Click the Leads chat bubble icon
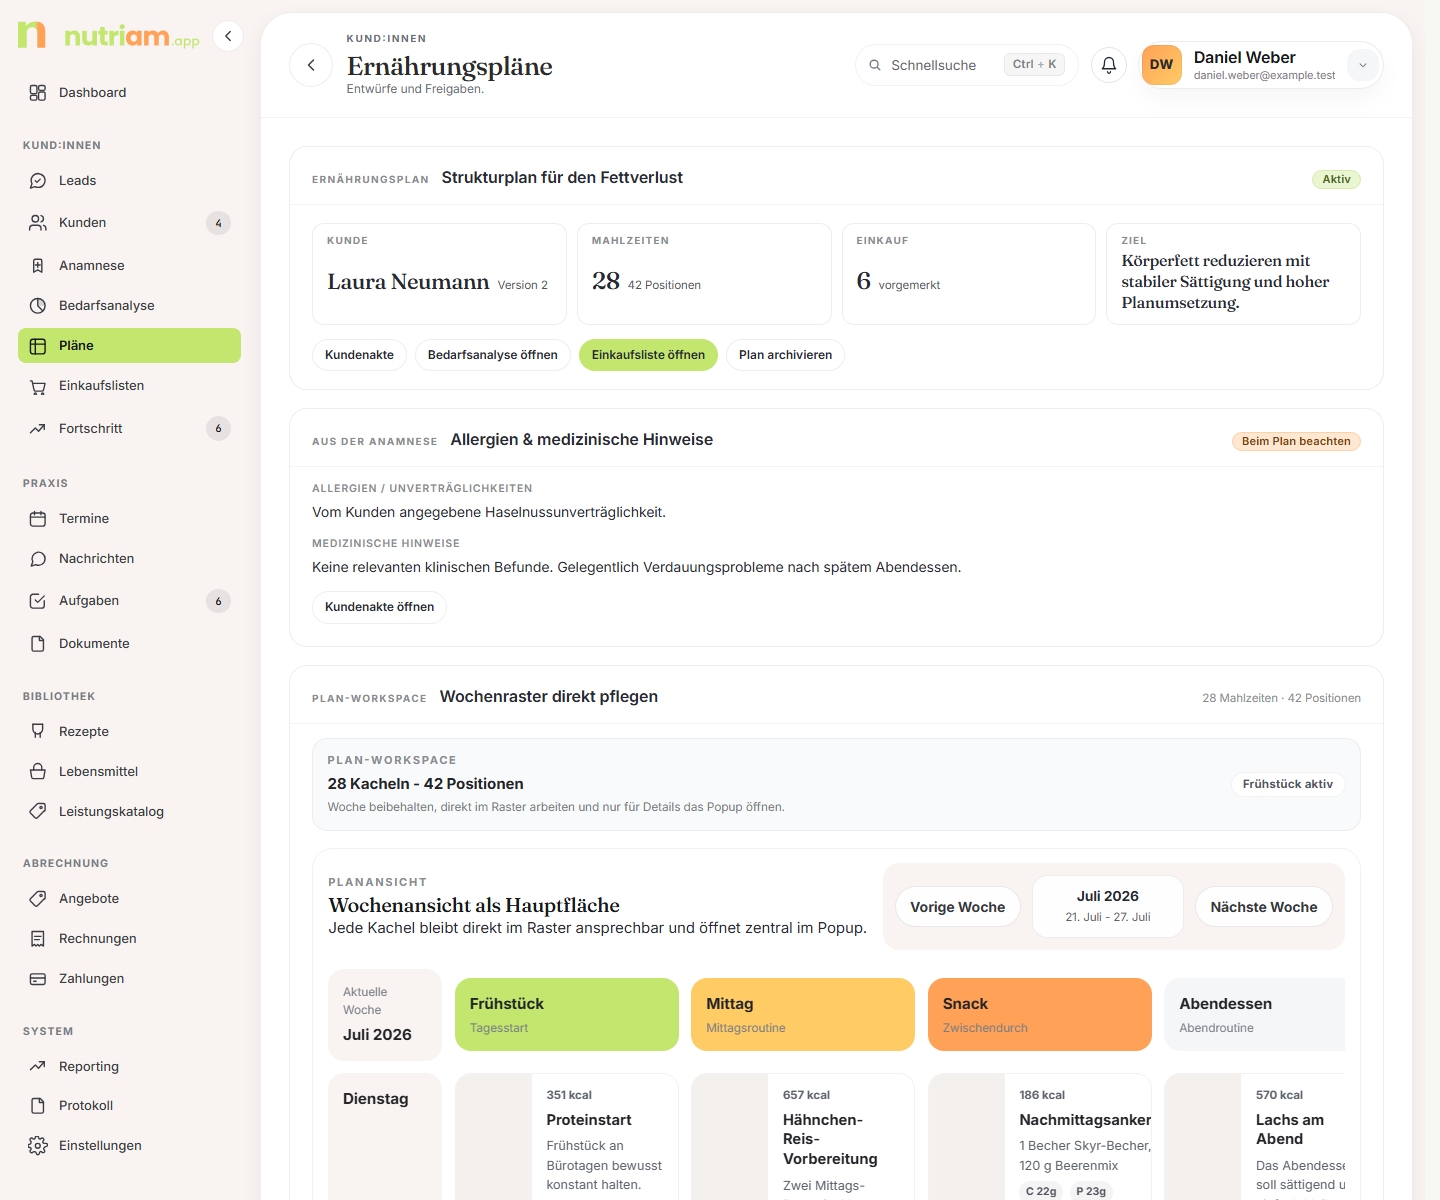 38,181
